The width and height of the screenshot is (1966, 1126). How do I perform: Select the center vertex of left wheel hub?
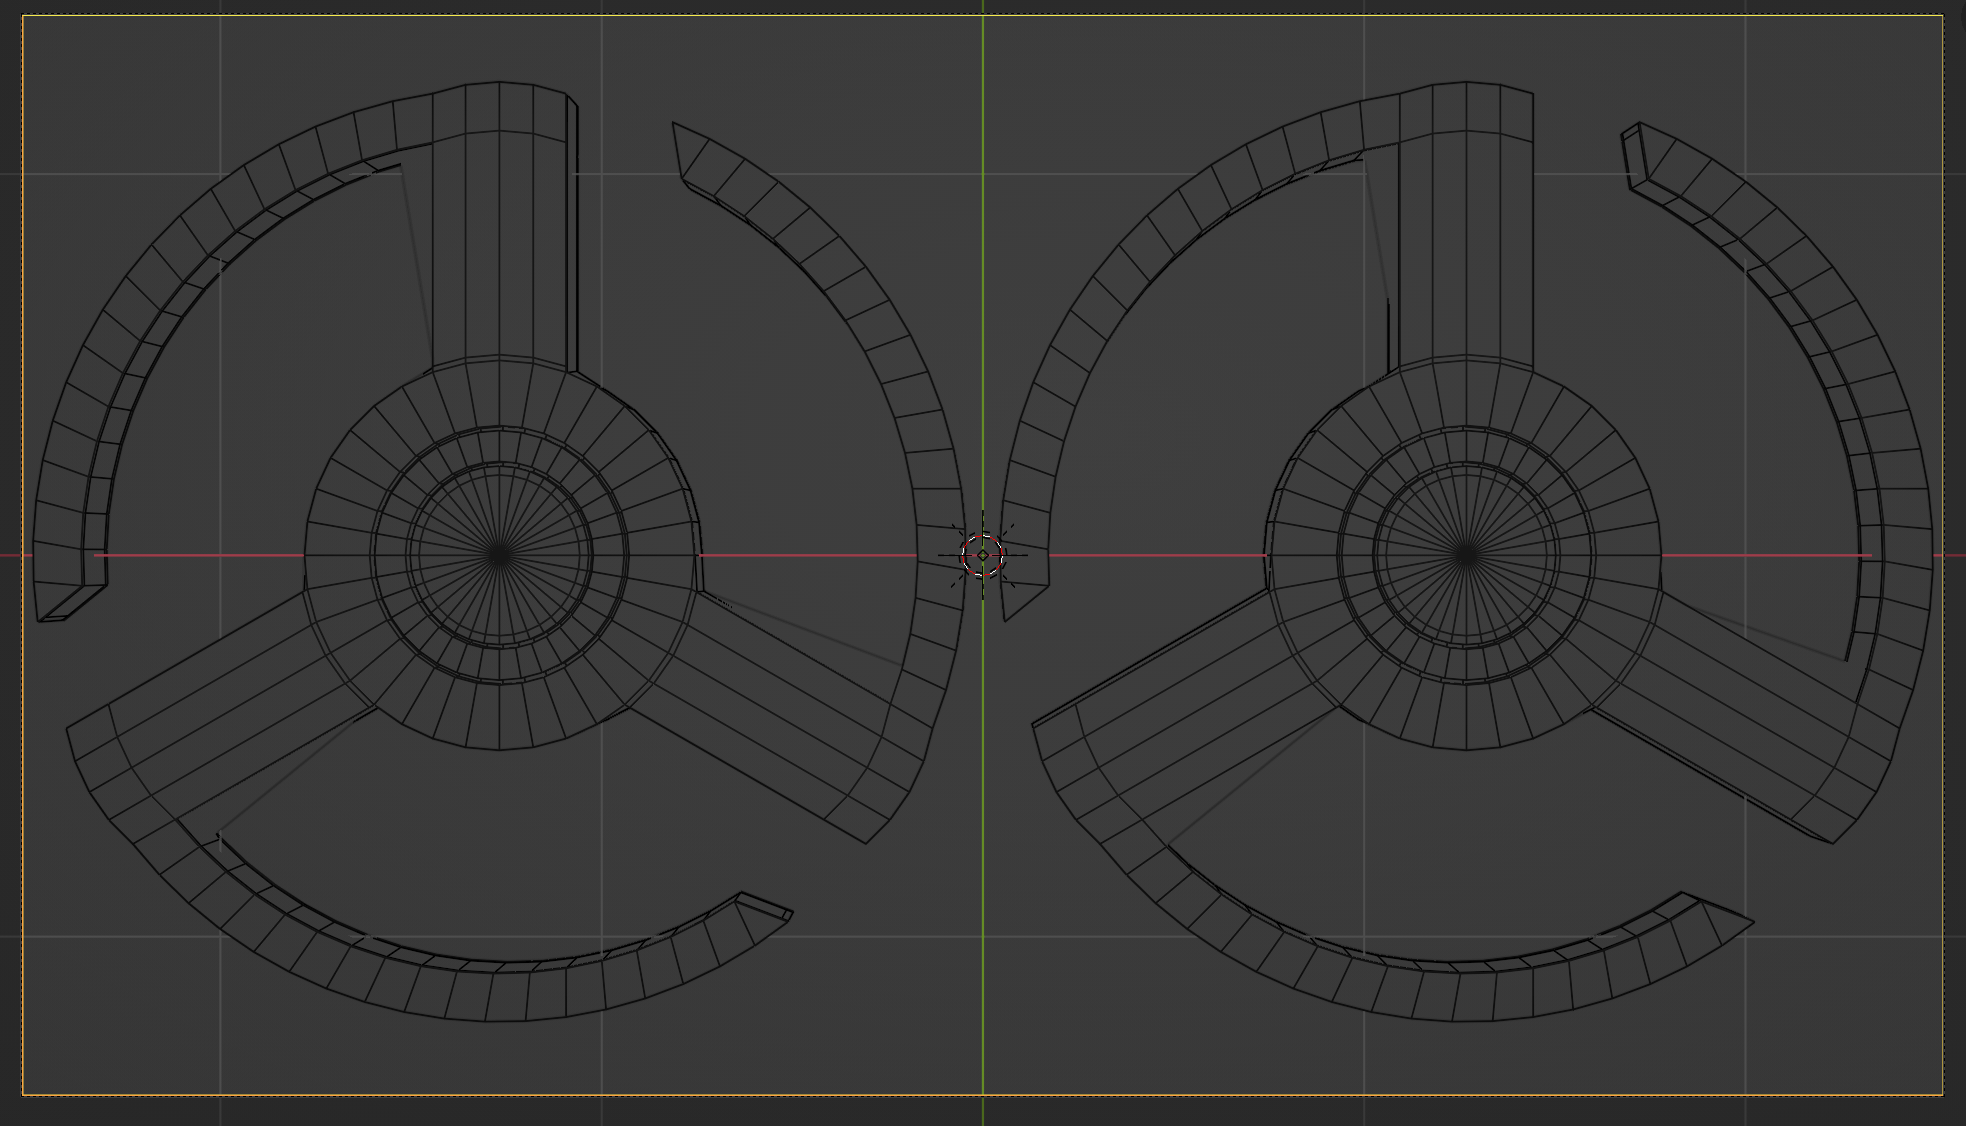tap(499, 554)
